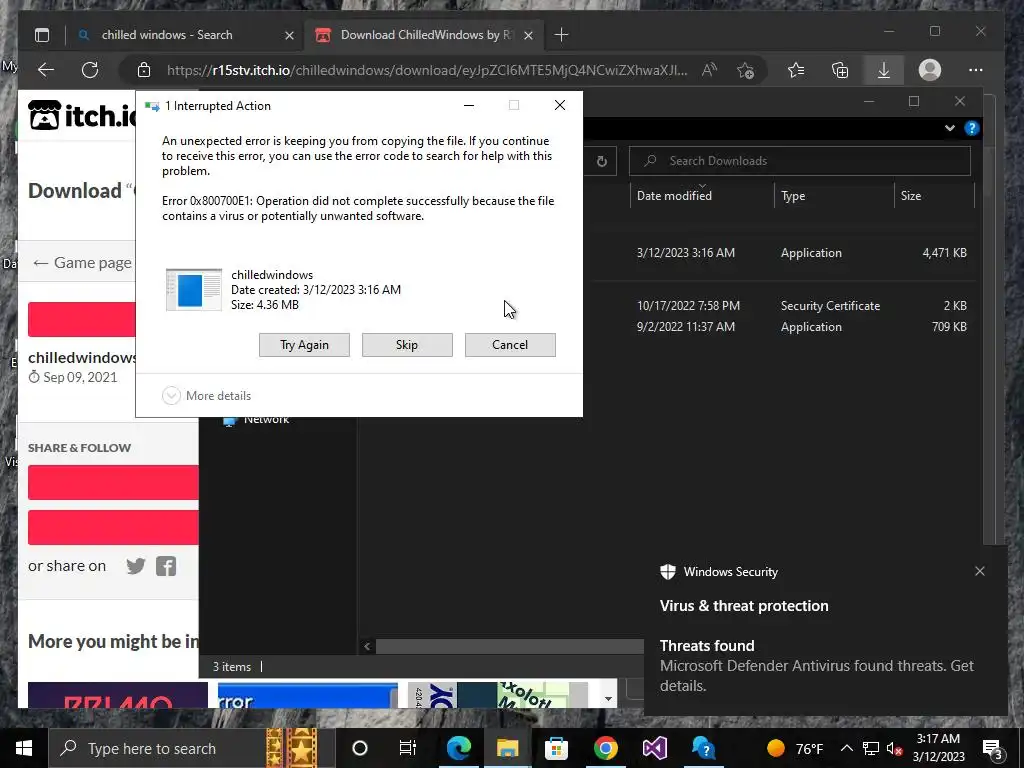Screen dimensions: 1024x768
Task: Click Try Again in Interrupted Action dialog
Action: (304, 345)
